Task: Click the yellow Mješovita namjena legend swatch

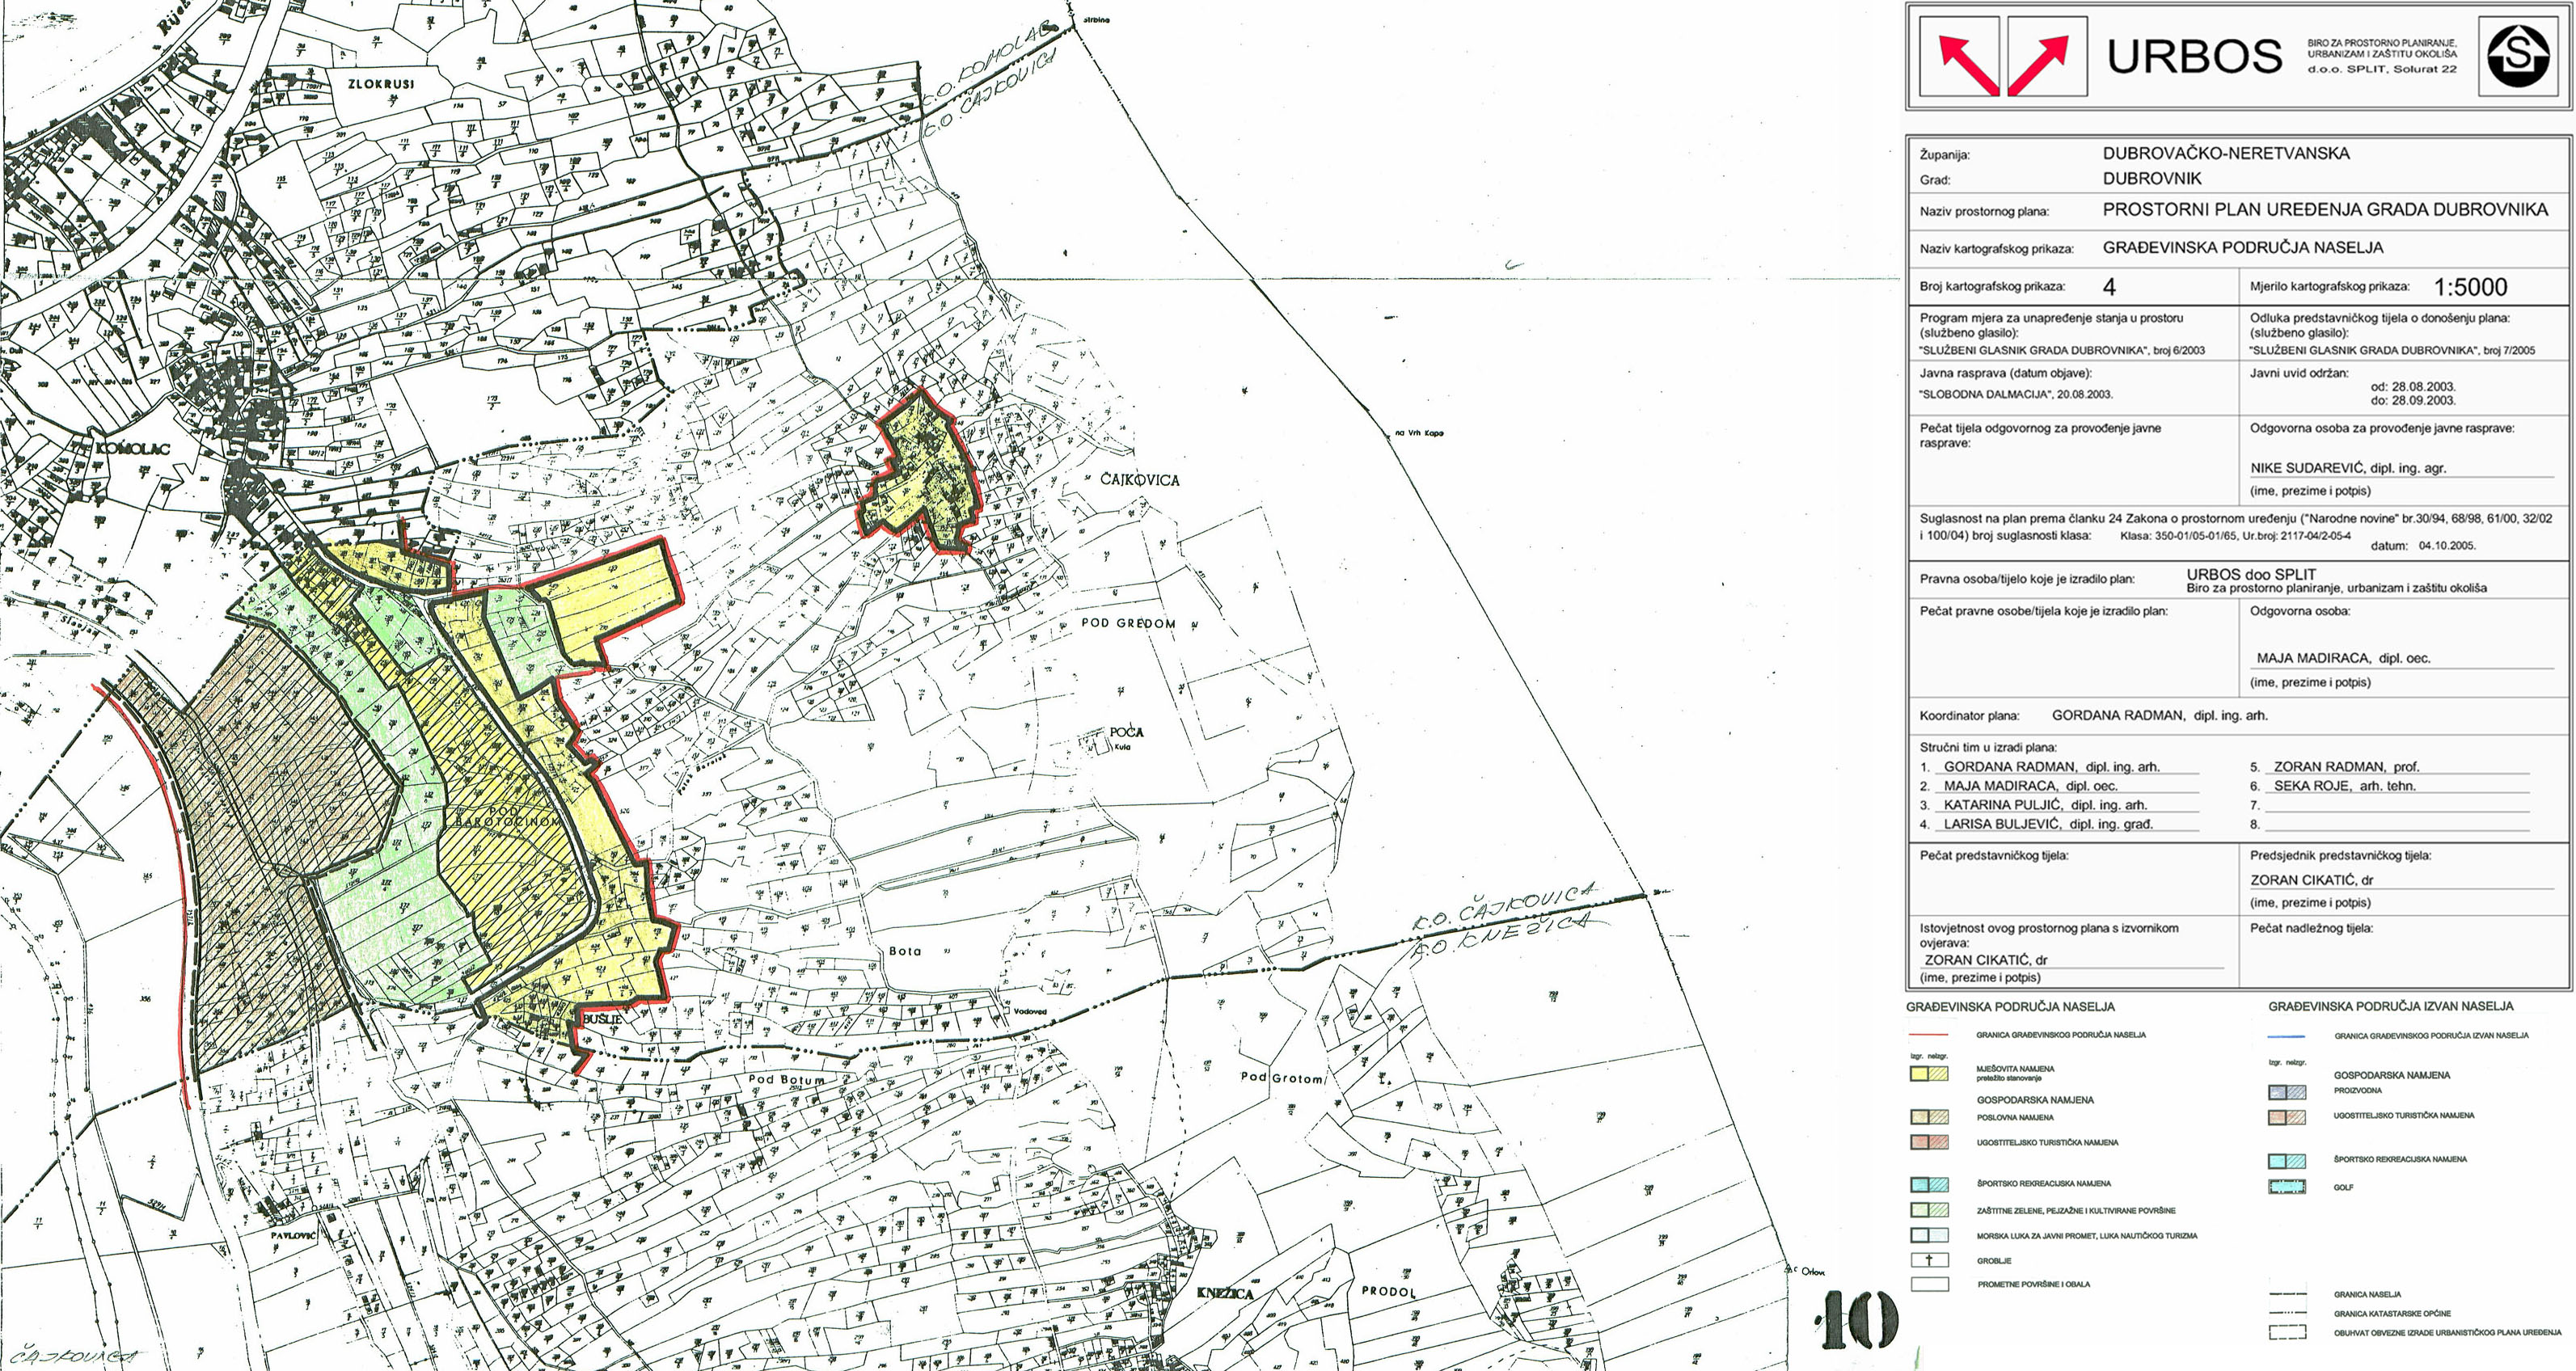Action: [x=1929, y=1074]
